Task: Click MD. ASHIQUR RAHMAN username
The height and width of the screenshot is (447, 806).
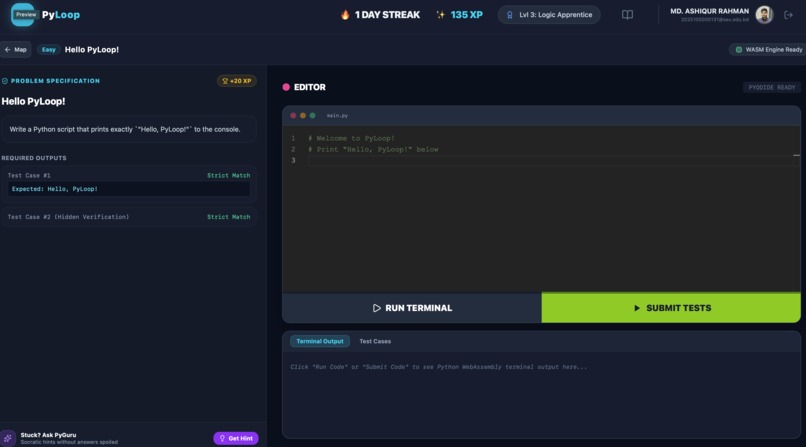Action: (709, 11)
